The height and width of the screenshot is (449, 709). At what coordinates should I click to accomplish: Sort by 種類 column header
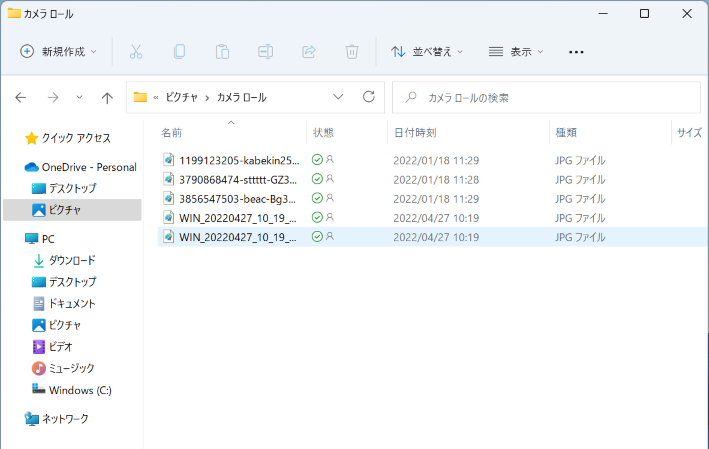click(x=566, y=132)
